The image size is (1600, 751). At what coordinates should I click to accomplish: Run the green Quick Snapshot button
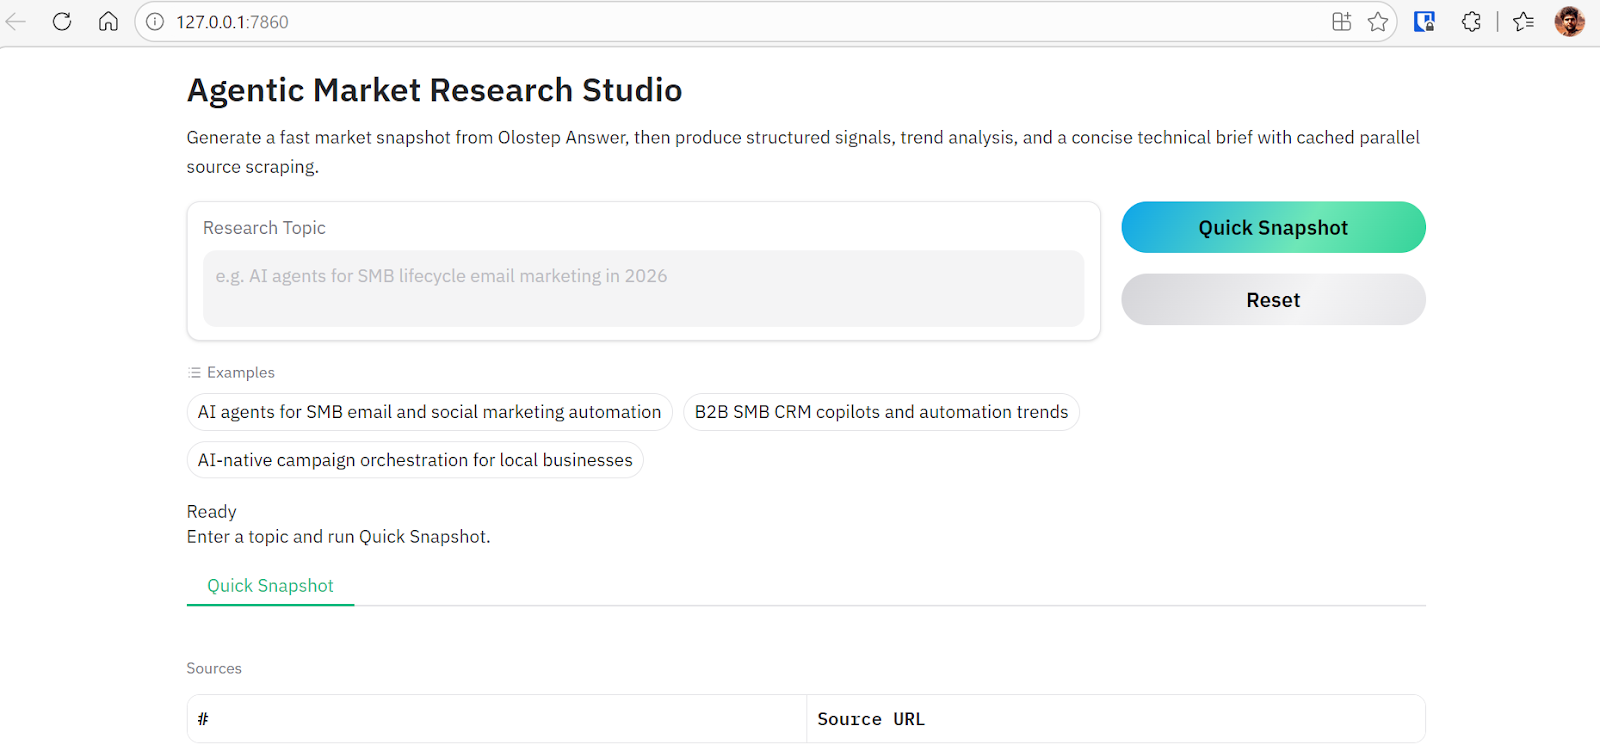pyautogui.click(x=1273, y=228)
